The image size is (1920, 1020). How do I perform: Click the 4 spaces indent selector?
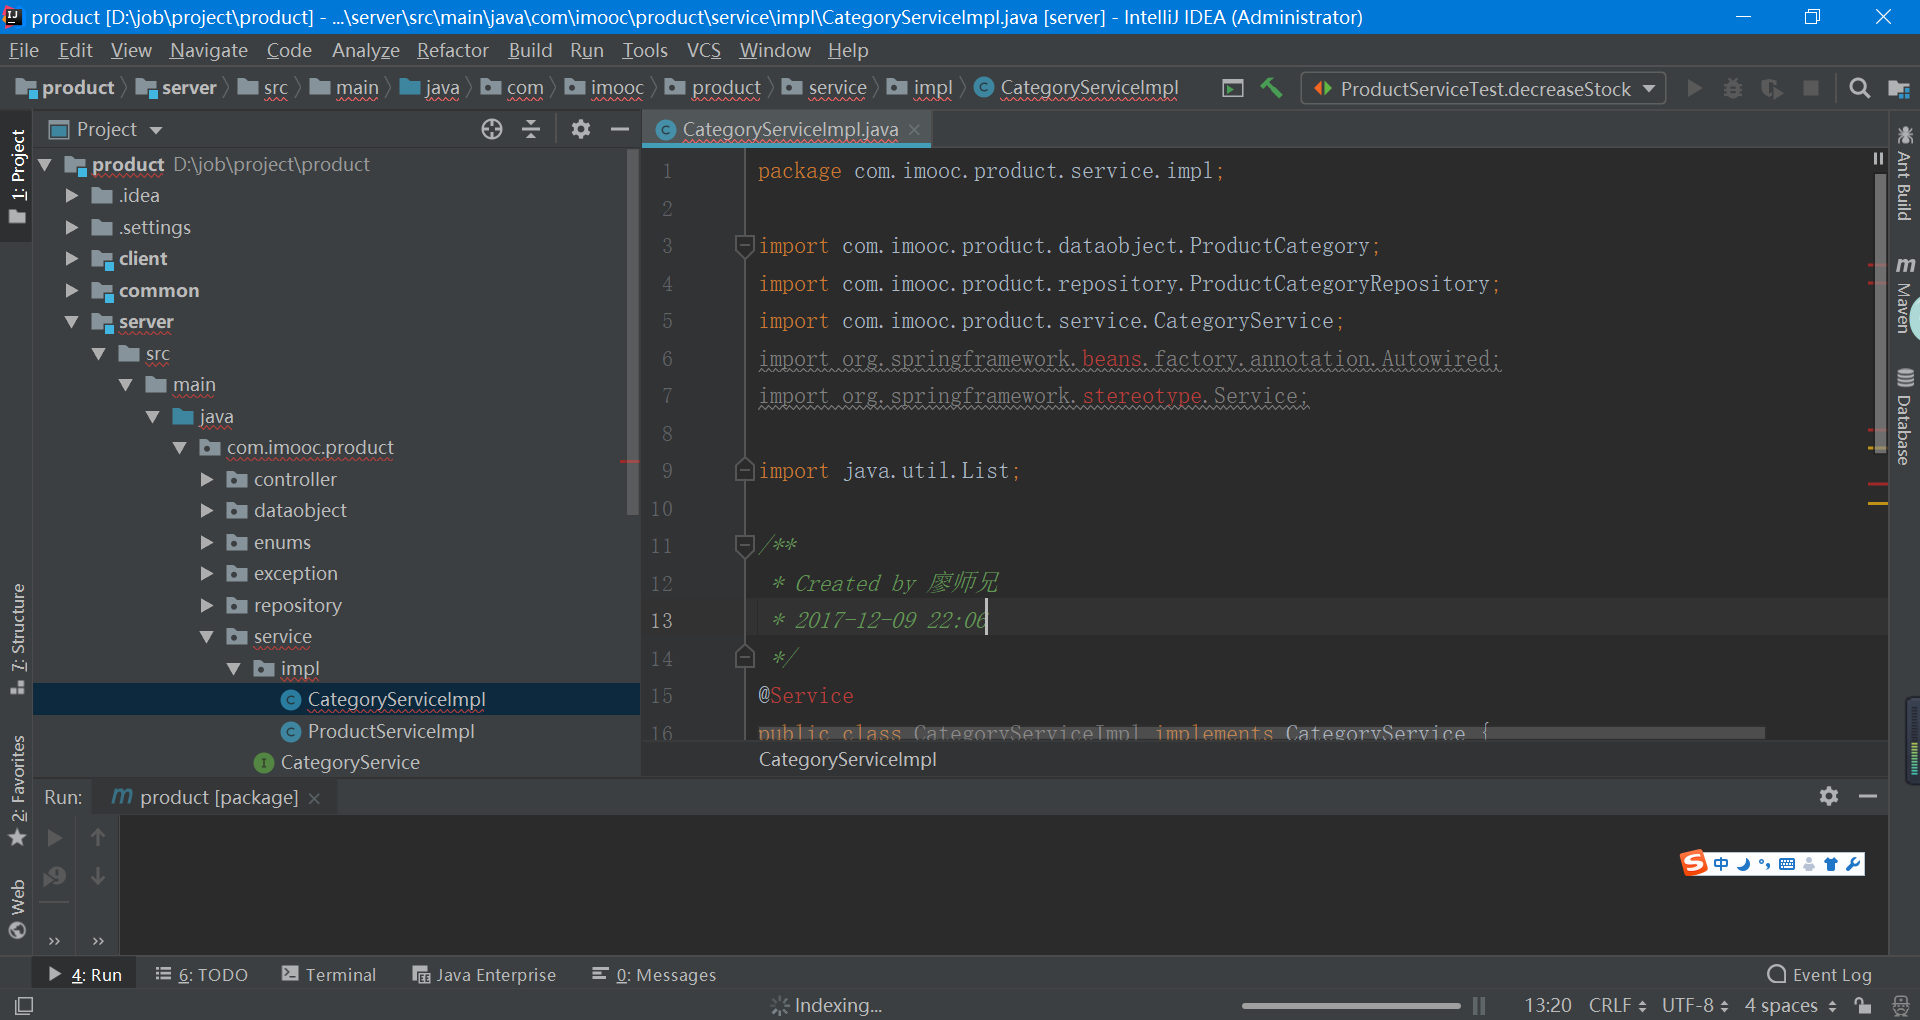[1790, 1005]
